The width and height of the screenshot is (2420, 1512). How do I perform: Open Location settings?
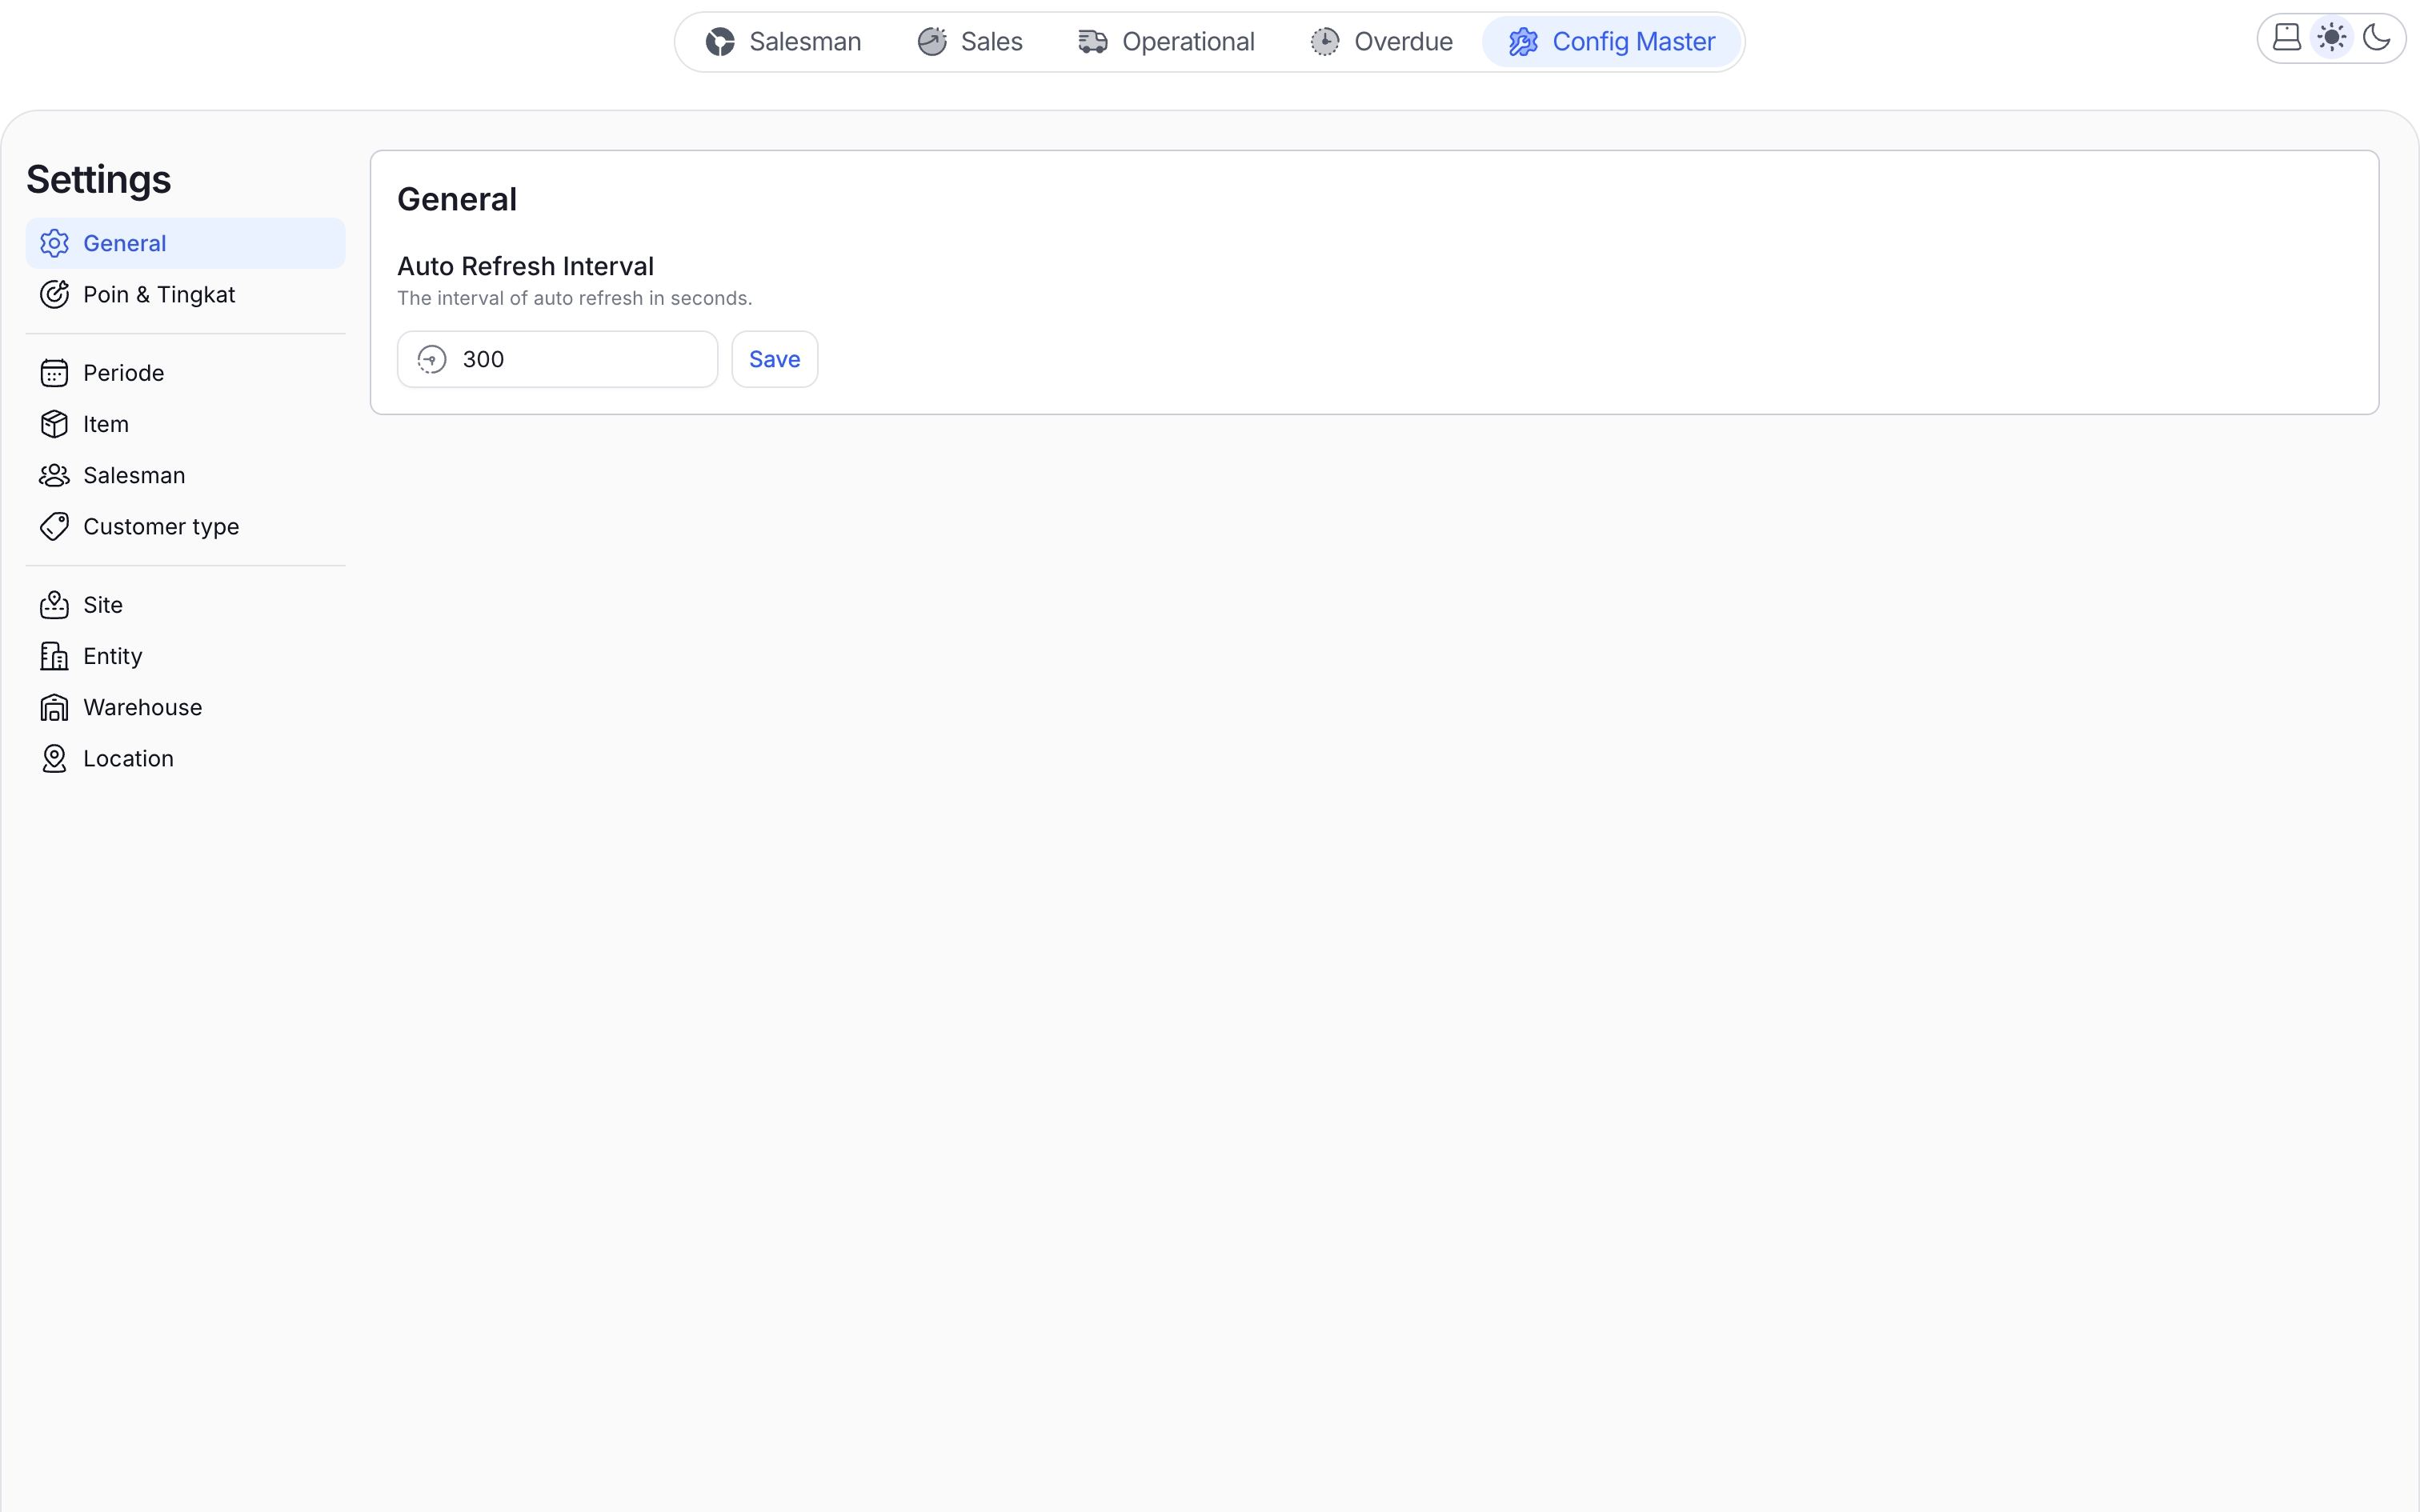(186, 758)
